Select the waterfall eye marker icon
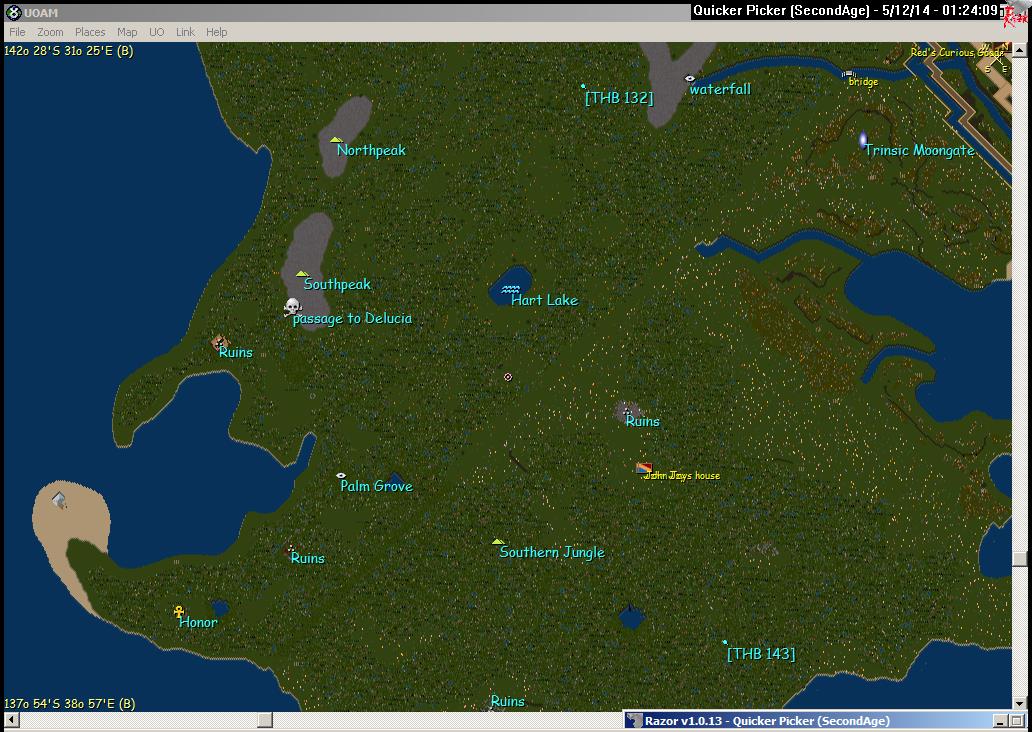Viewport: 1032px width, 732px height. pyautogui.click(x=689, y=78)
